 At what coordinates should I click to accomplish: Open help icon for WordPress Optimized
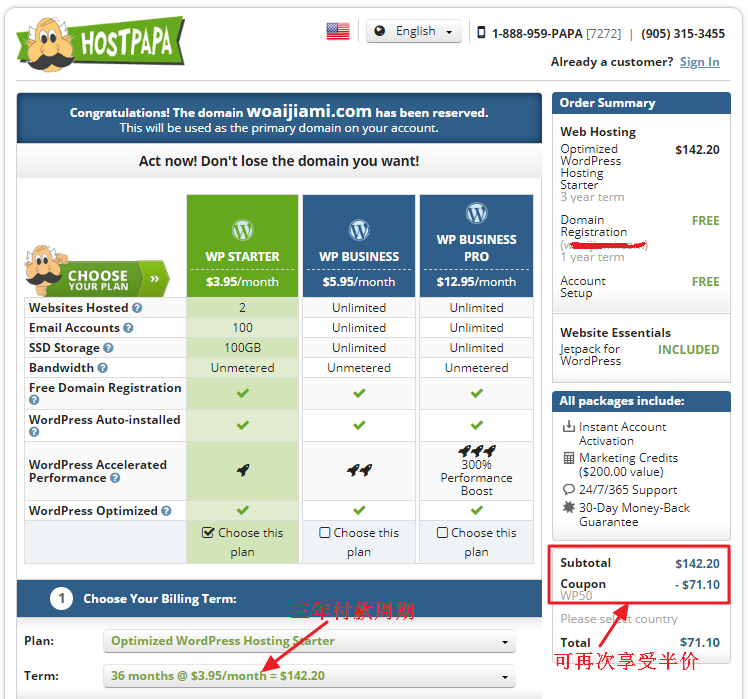(166, 511)
